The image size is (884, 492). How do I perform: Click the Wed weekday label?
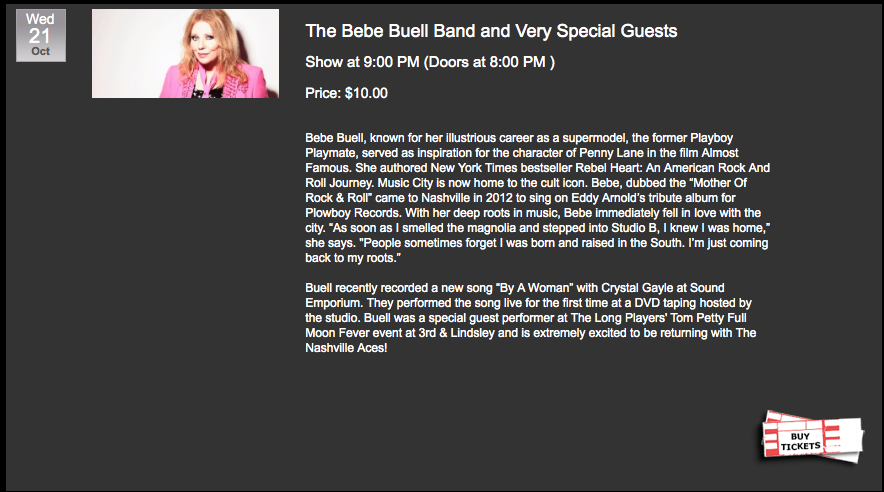[41, 19]
